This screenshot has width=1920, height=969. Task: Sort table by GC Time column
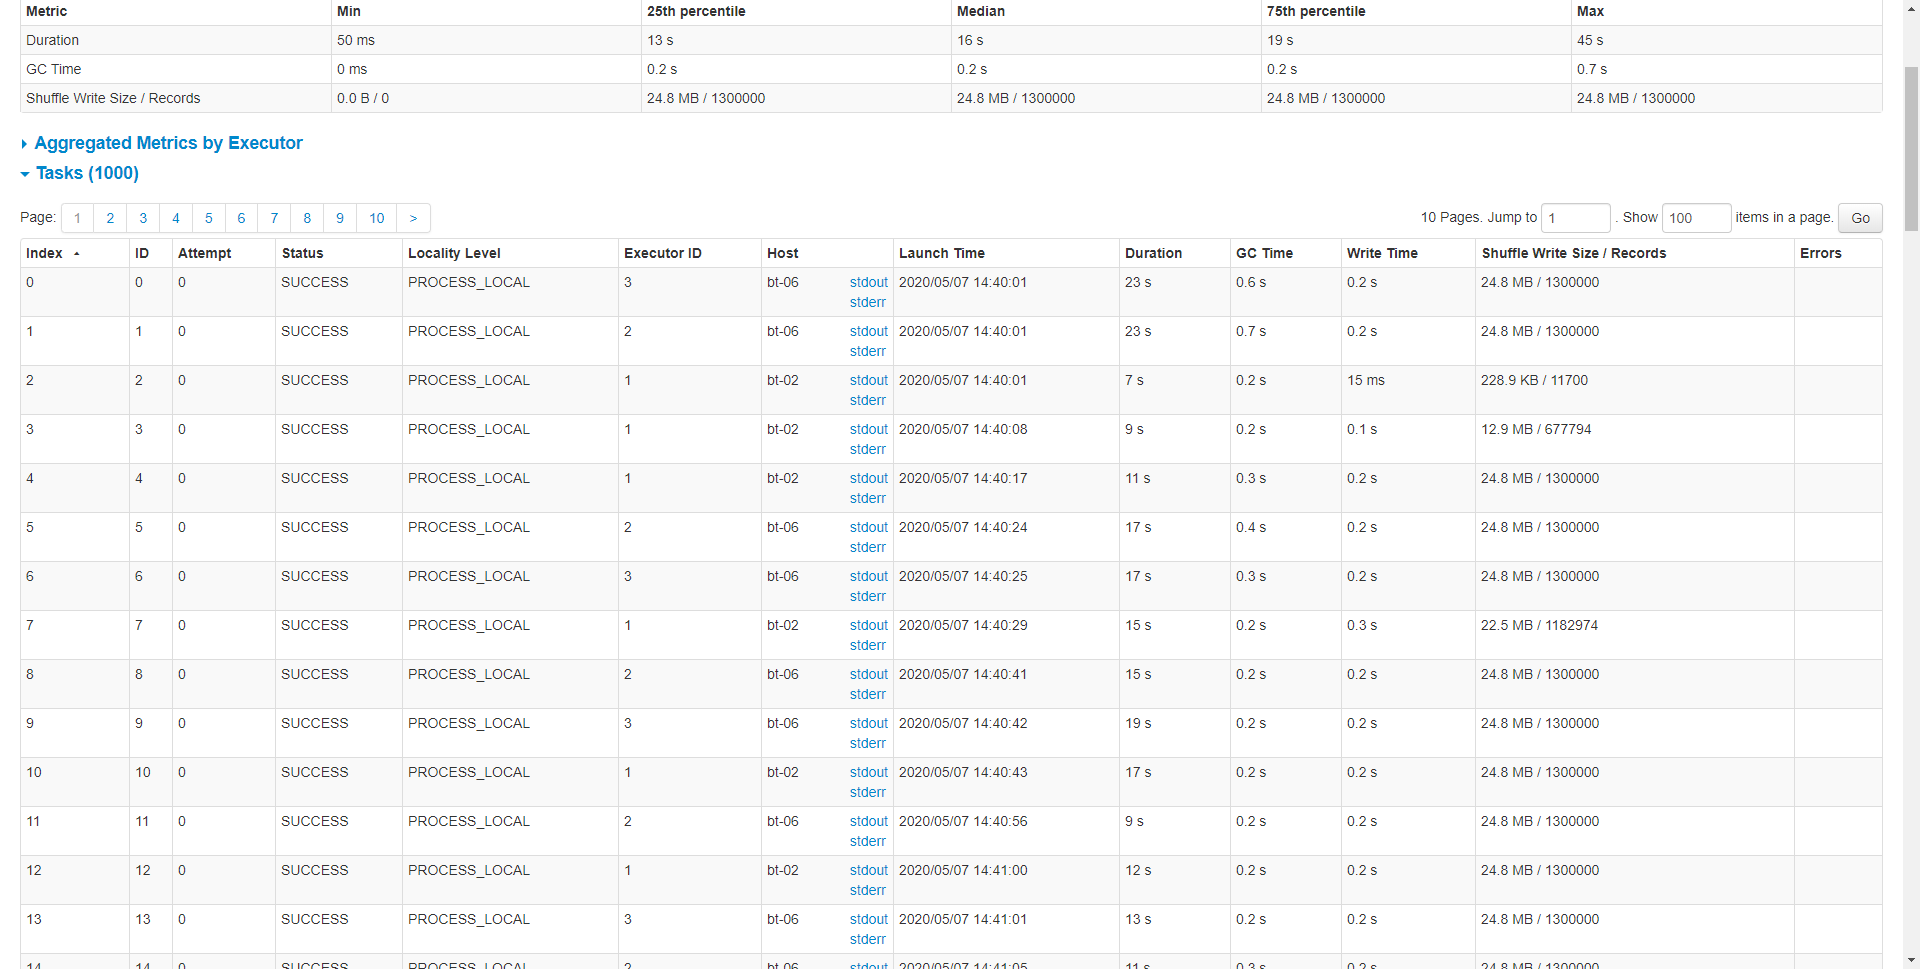point(1264,254)
